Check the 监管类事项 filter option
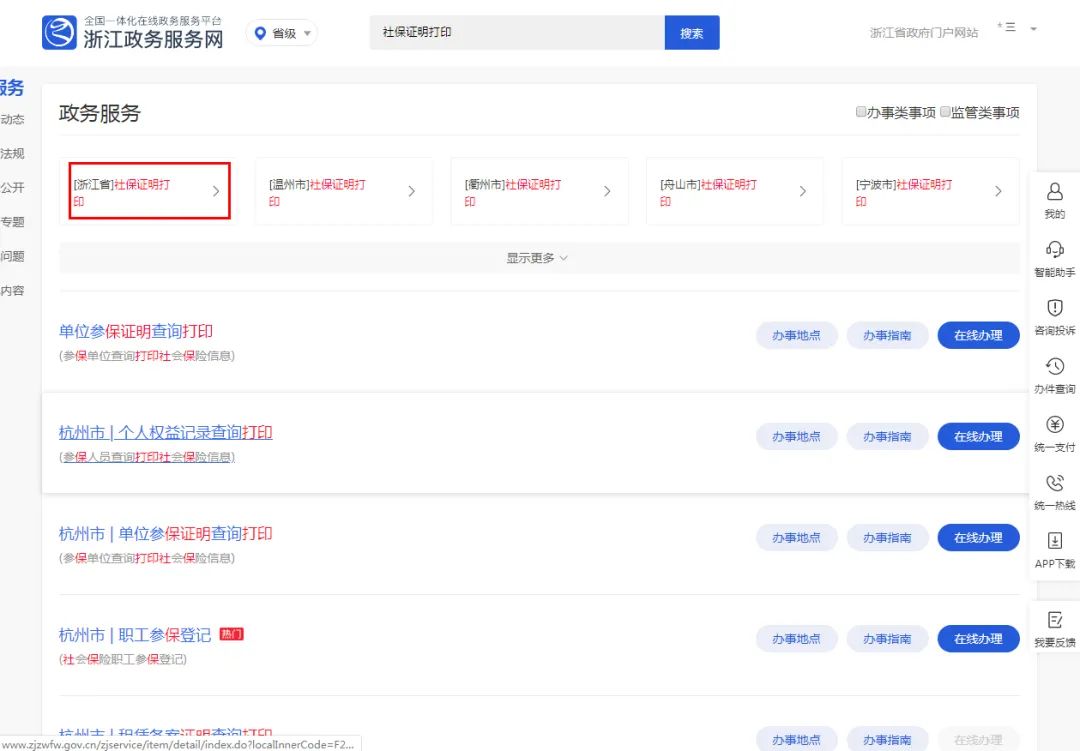 (x=944, y=111)
